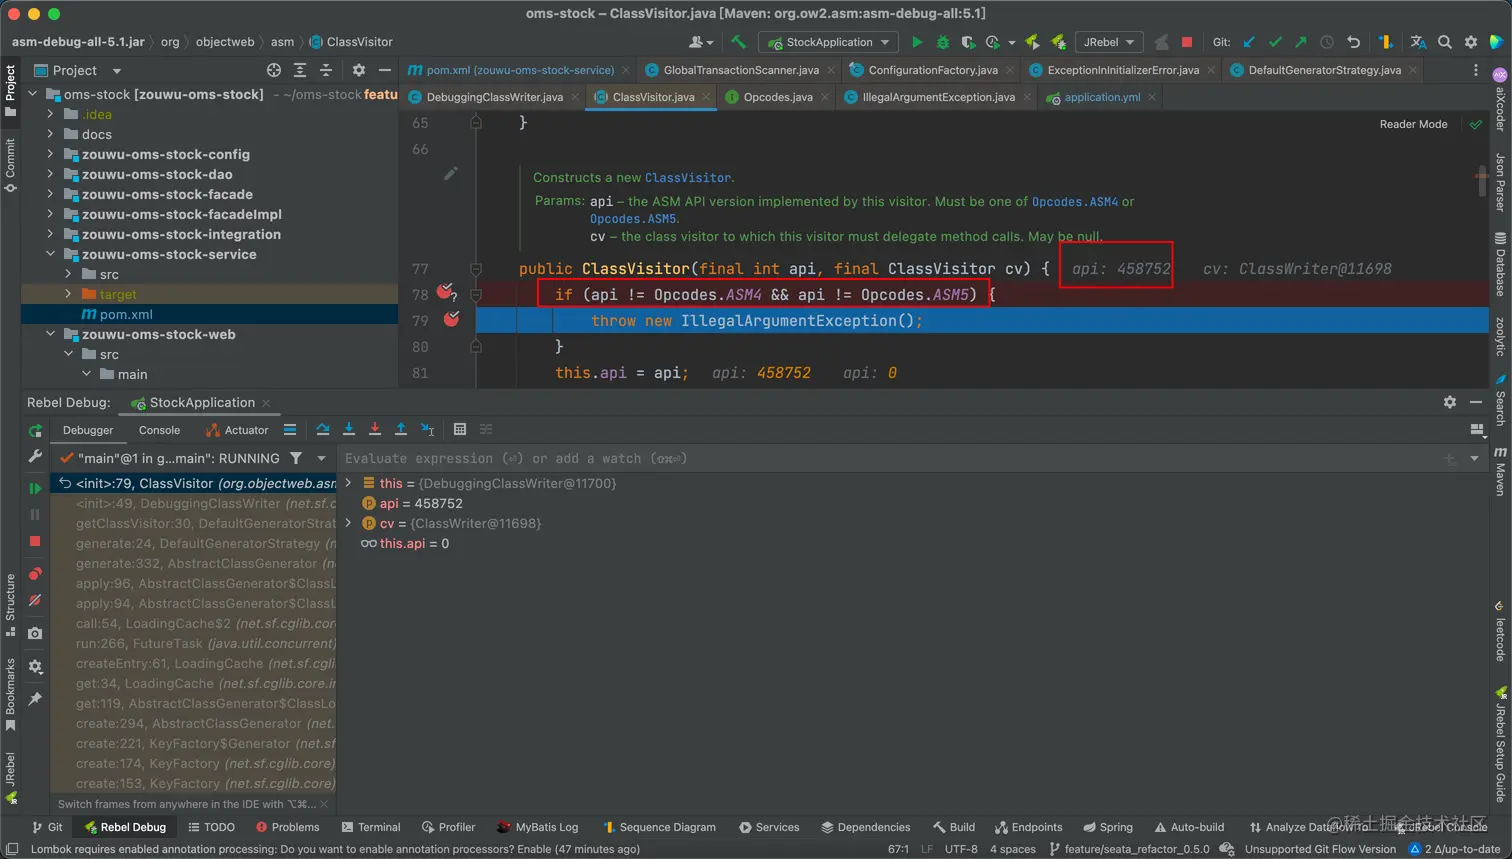The height and width of the screenshot is (859, 1512).
Task: Resume program with green play-bar icon
Action: coord(35,488)
